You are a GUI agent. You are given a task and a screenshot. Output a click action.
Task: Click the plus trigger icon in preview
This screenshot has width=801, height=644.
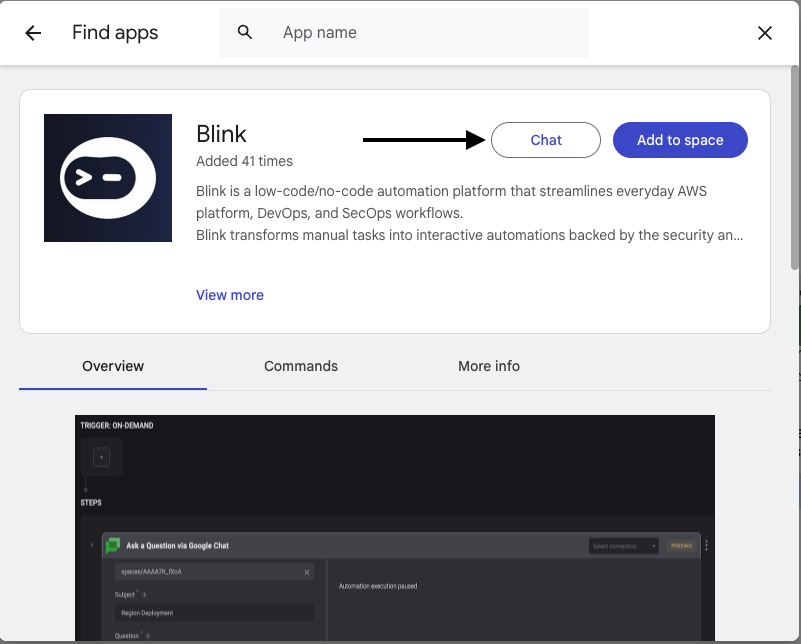(101, 457)
